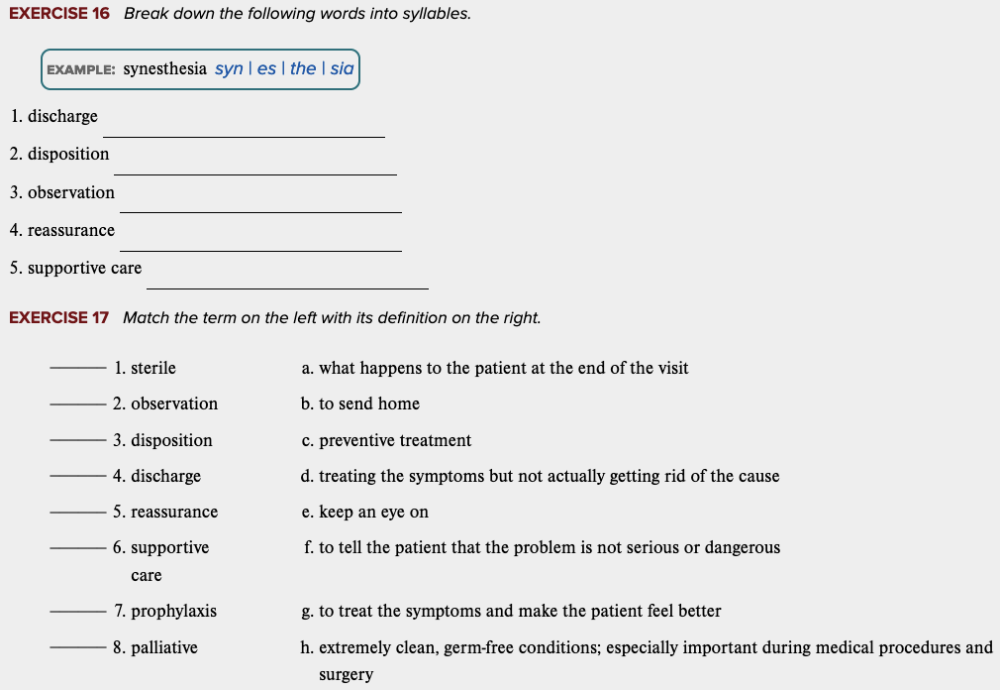
Task: Select definition e, keep an eye on
Action: 365,512
